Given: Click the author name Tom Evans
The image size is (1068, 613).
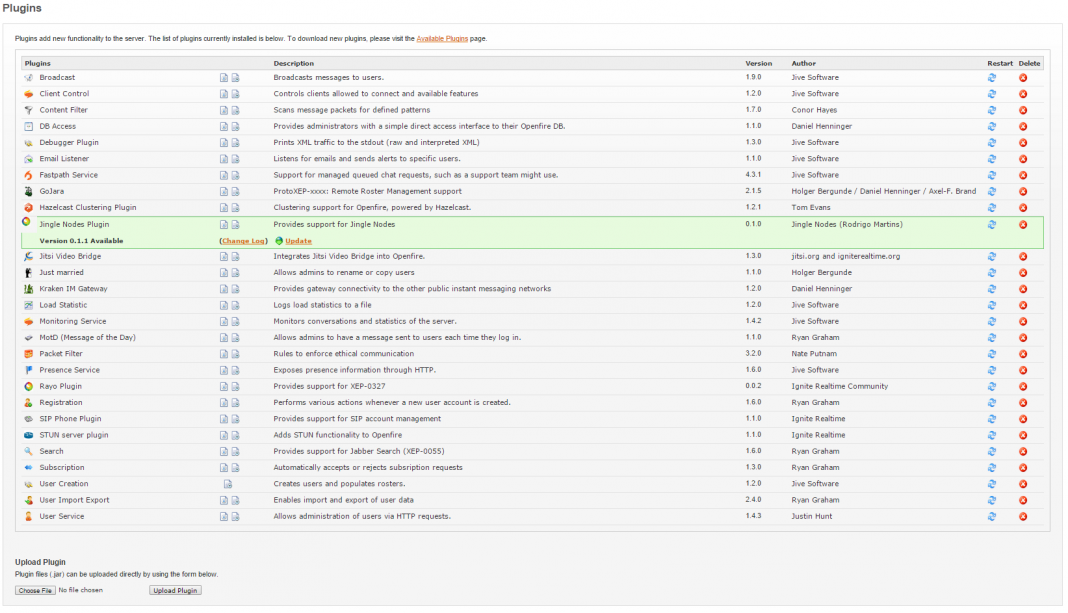Looking at the screenshot, I should point(811,208).
